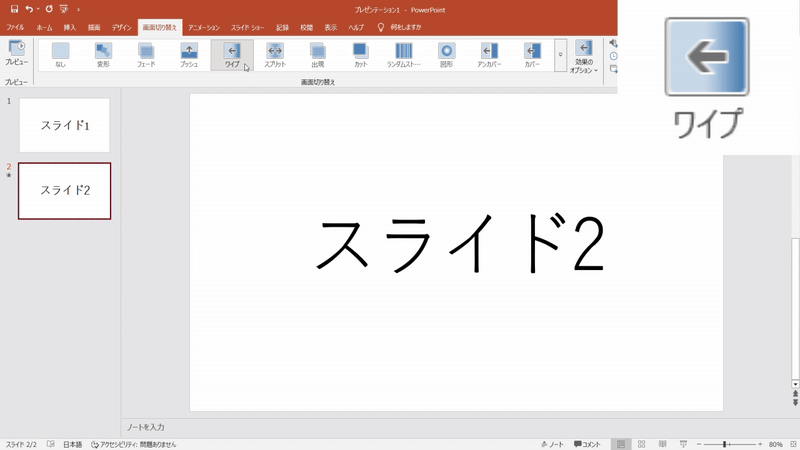Click the スライド 2/2 status bar indicator
The height and width of the screenshot is (450, 800).
coord(21,444)
